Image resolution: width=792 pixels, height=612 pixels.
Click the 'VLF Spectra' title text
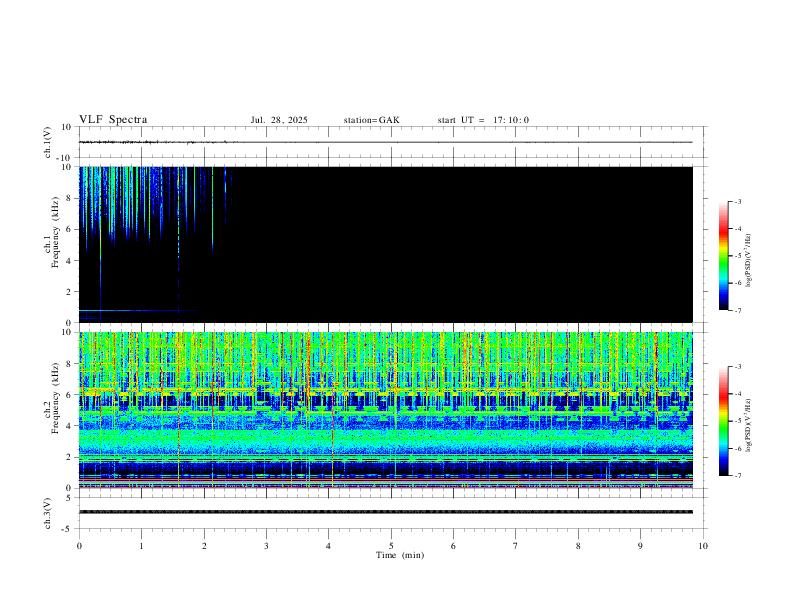point(113,120)
